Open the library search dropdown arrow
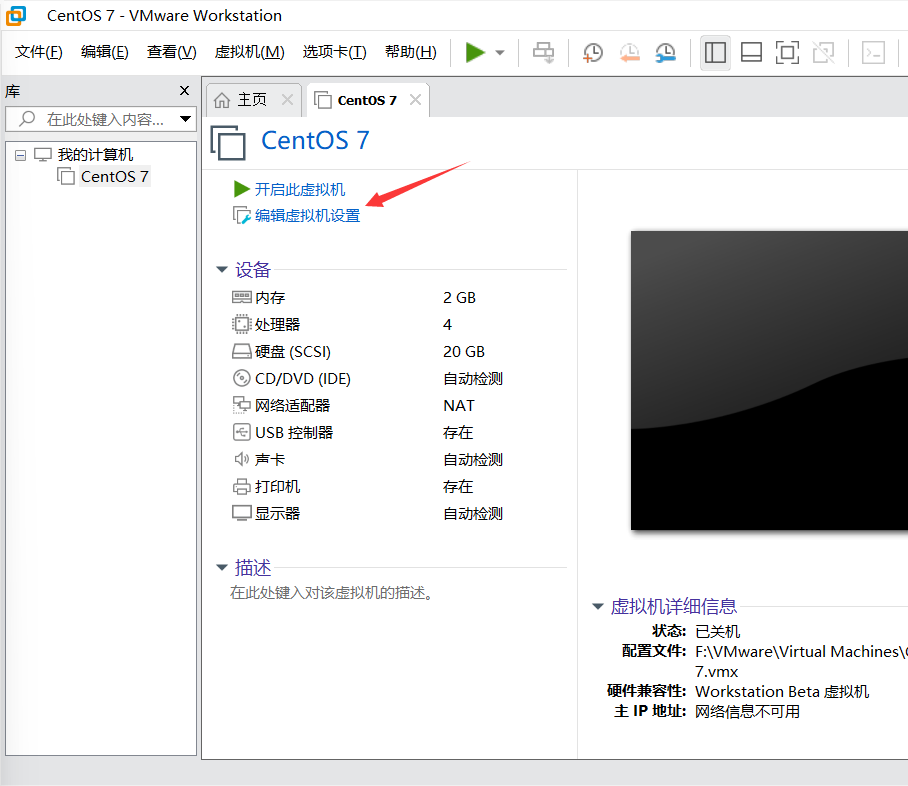This screenshot has height=786, width=908. (185, 119)
